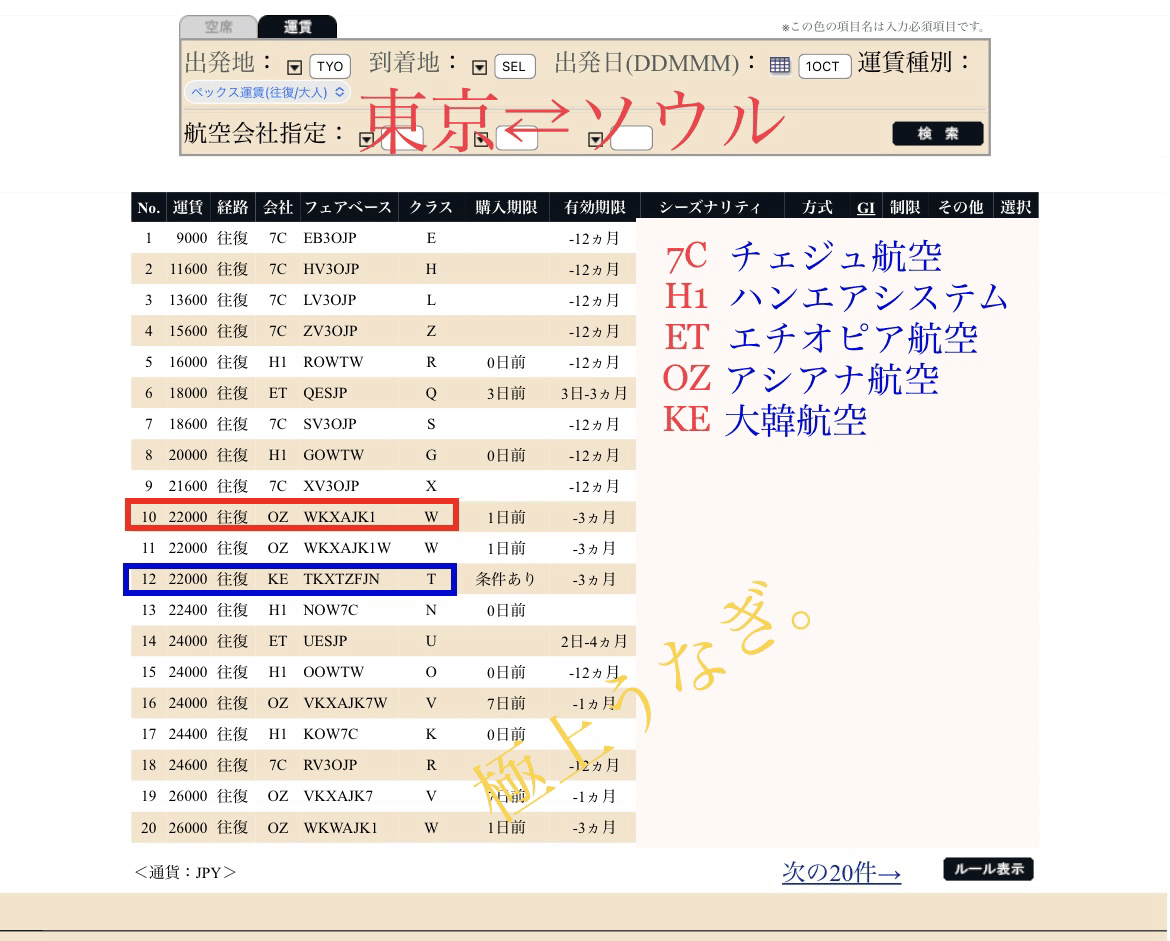
Task: Click the GI column header link
Action: (866, 207)
